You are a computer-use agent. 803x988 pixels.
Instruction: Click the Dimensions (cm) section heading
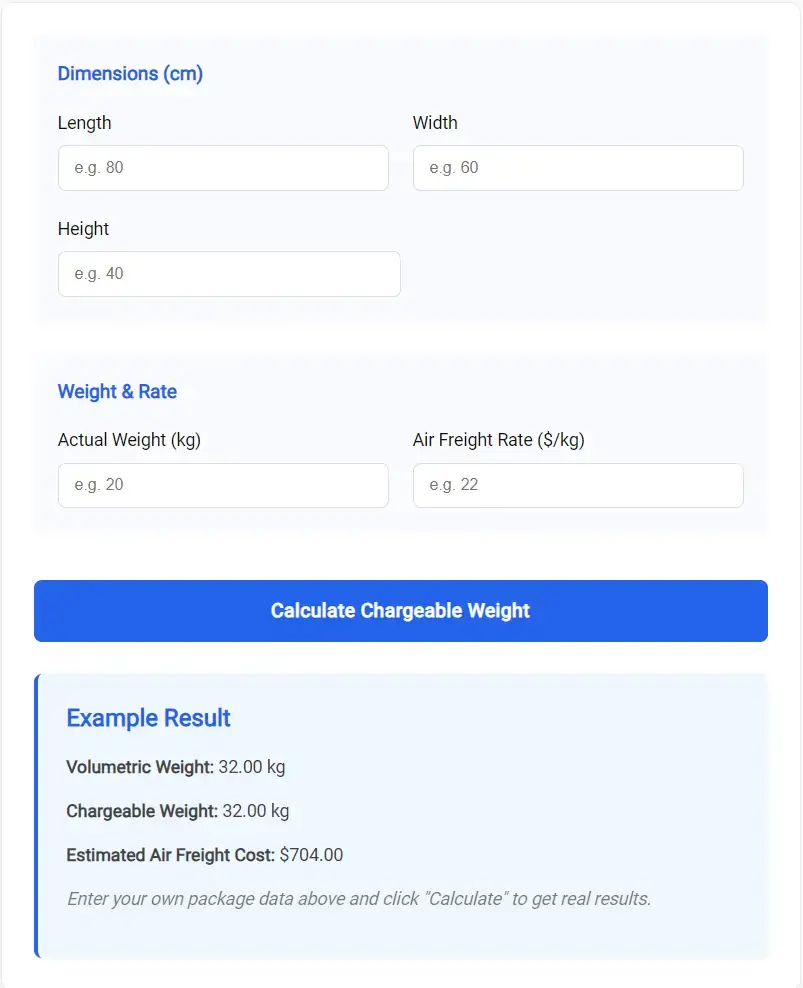tap(130, 73)
